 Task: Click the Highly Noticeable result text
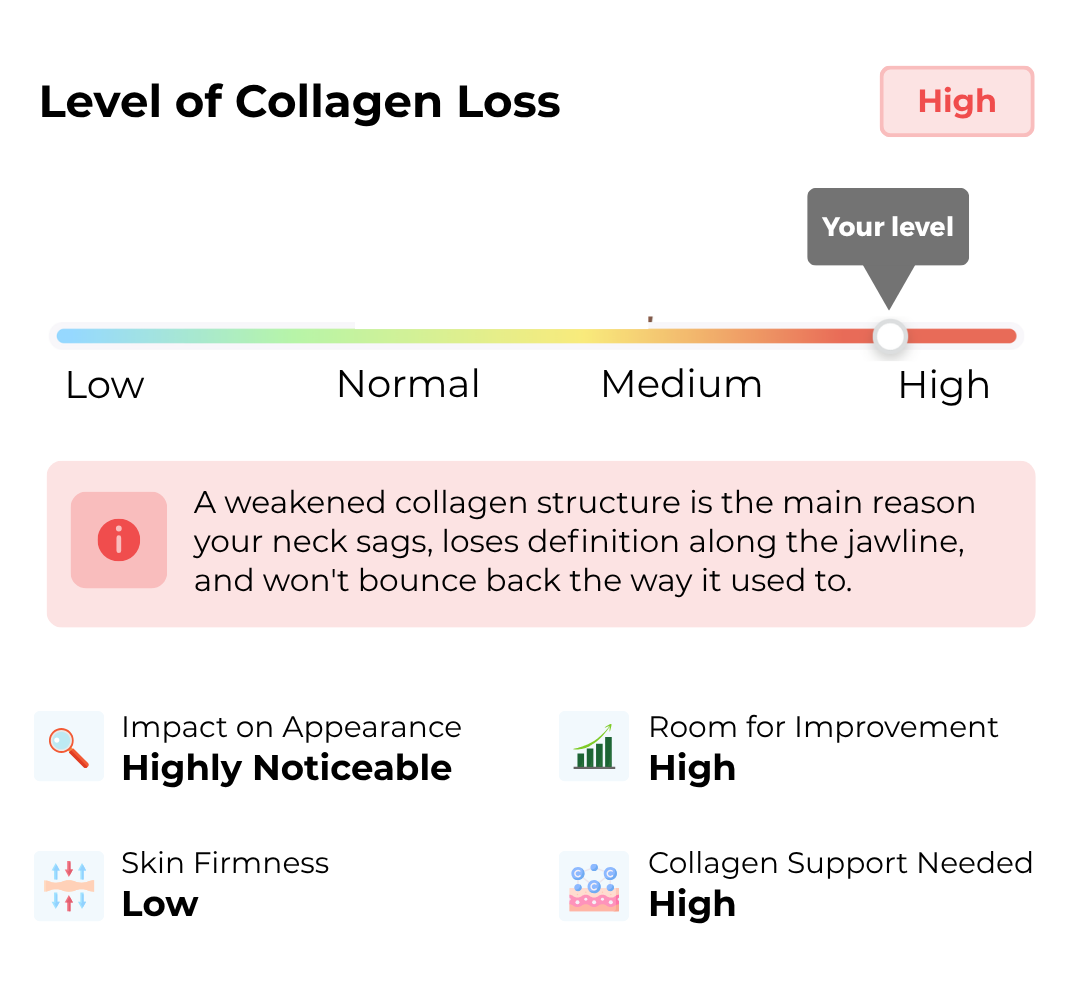point(287,769)
